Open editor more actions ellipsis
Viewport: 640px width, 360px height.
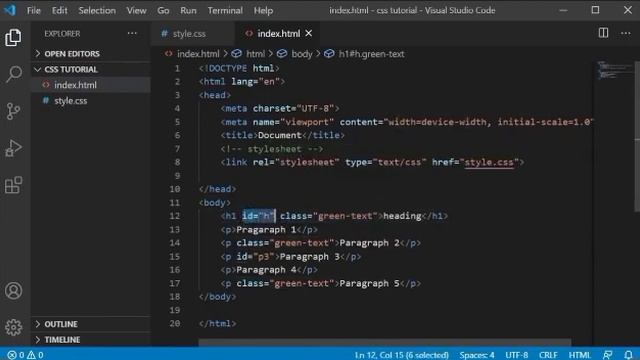click(625, 33)
